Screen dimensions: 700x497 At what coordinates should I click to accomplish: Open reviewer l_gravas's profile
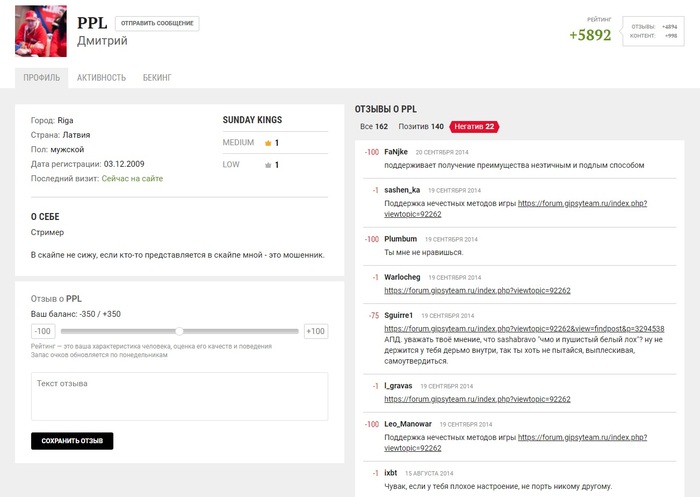tap(398, 386)
